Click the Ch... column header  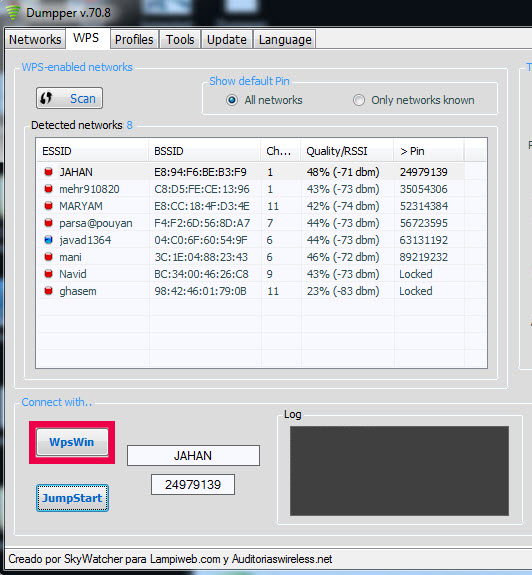point(281,151)
